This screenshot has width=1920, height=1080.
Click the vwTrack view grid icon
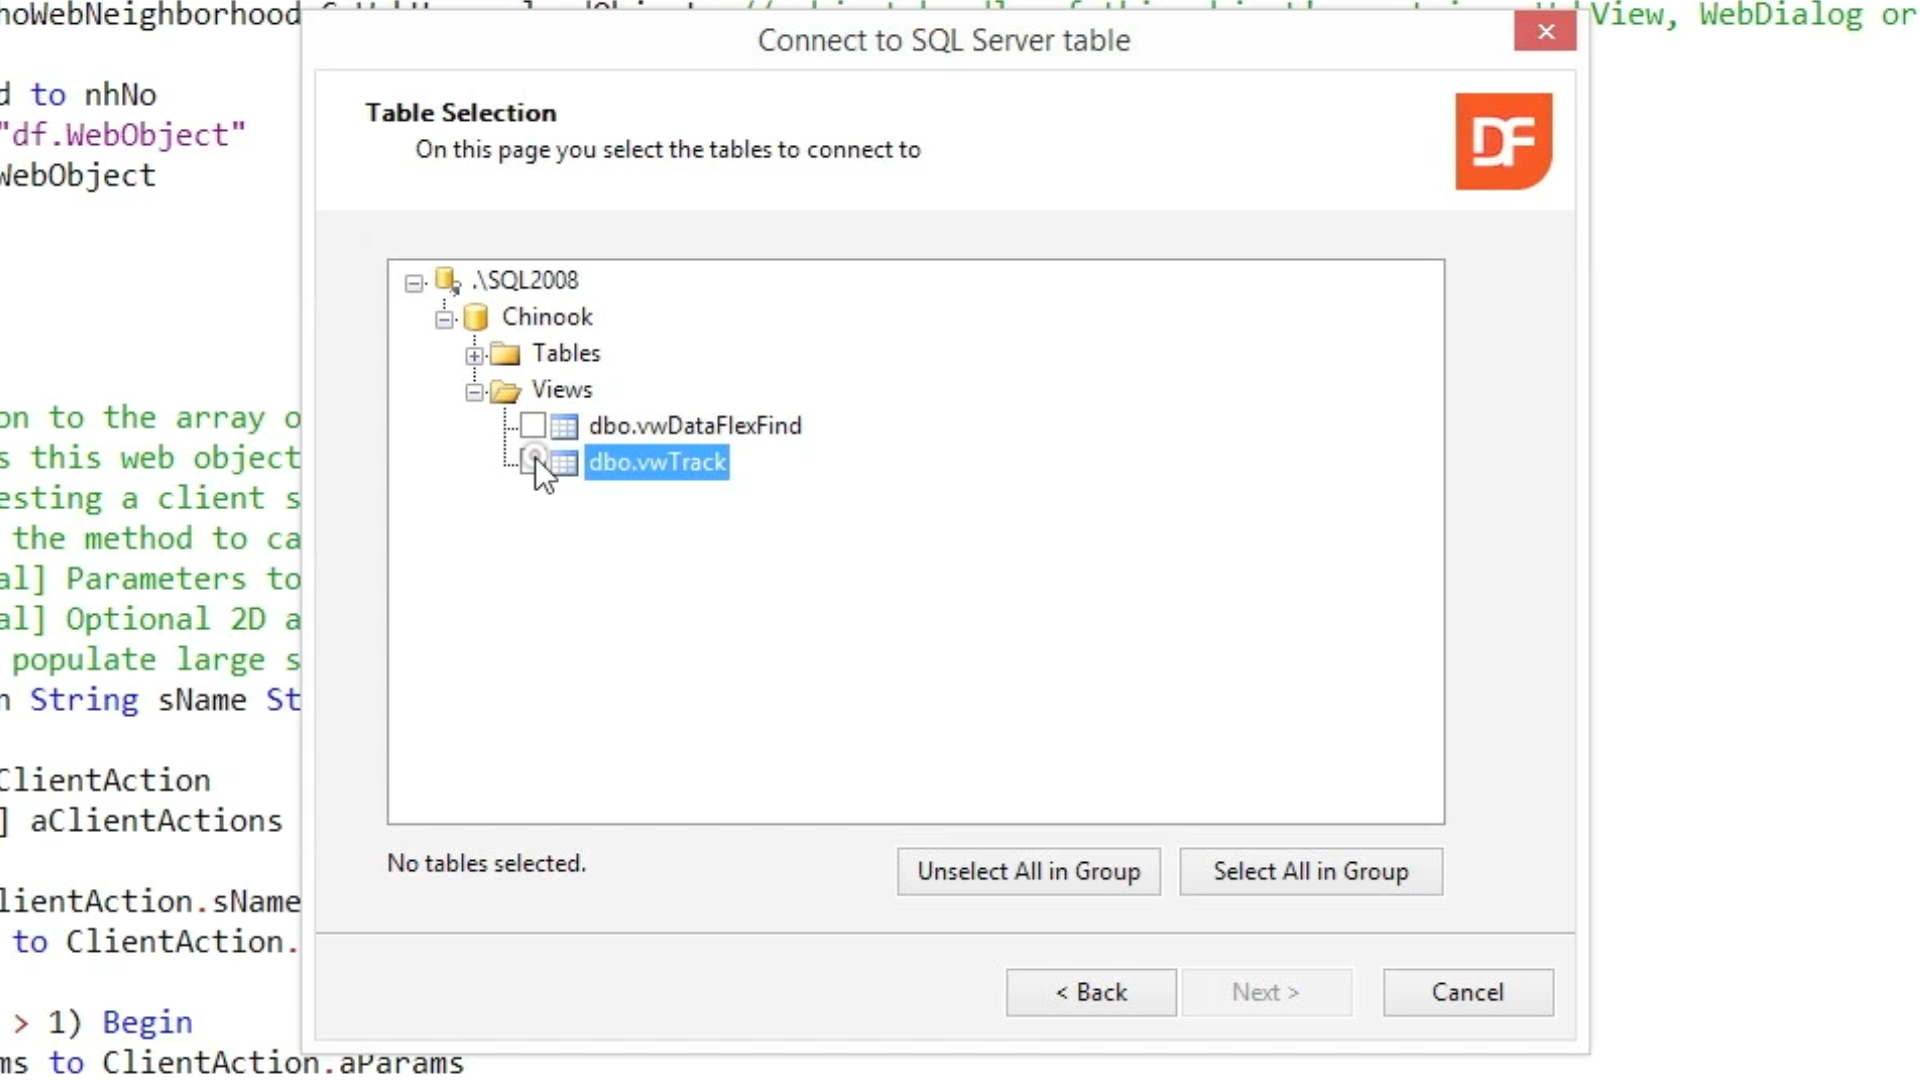pyautogui.click(x=566, y=463)
